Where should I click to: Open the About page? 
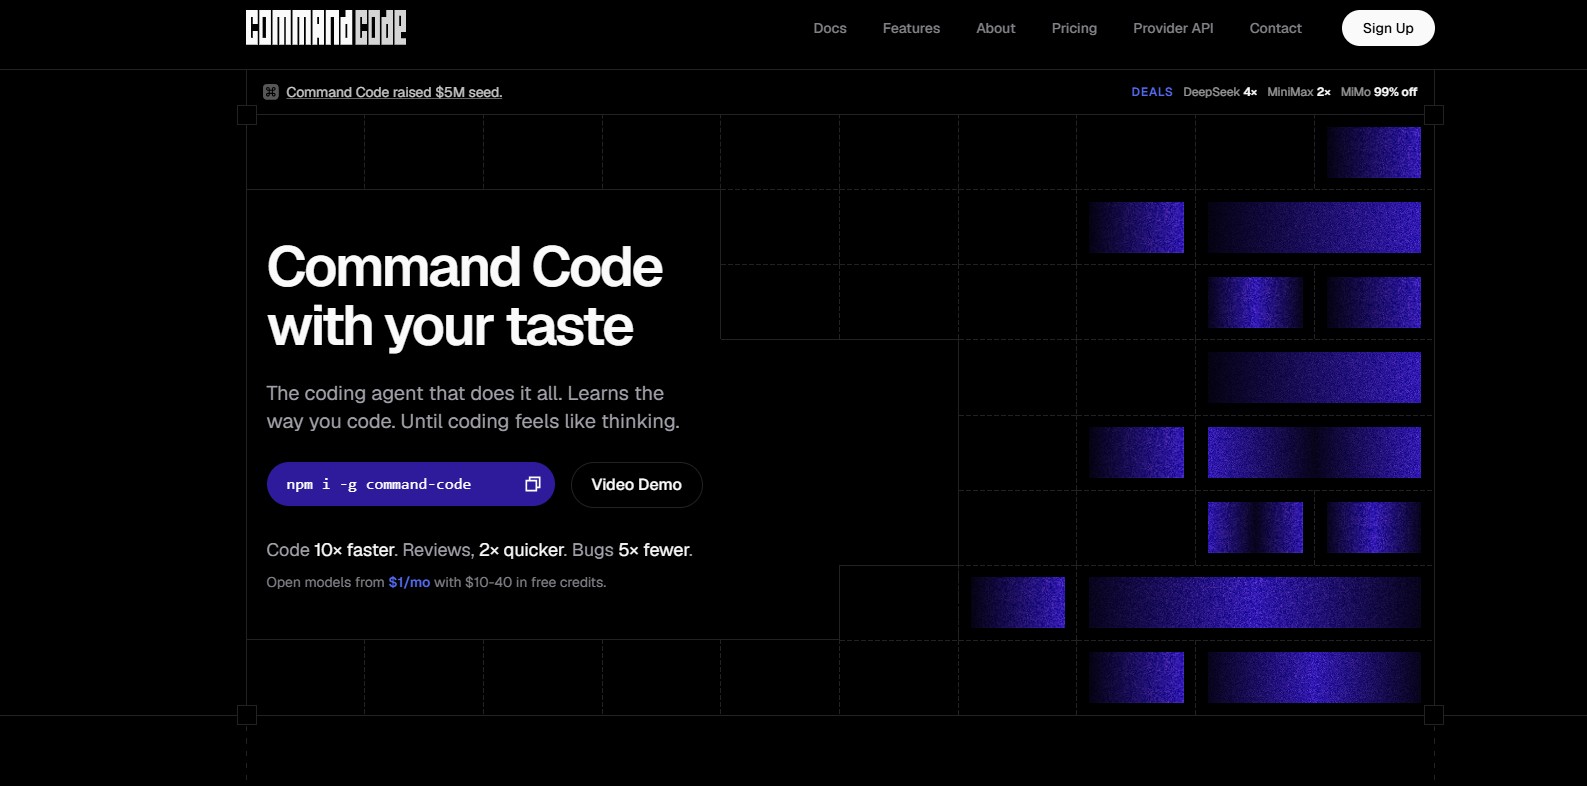pyautogui.click(x=996, y=28)
